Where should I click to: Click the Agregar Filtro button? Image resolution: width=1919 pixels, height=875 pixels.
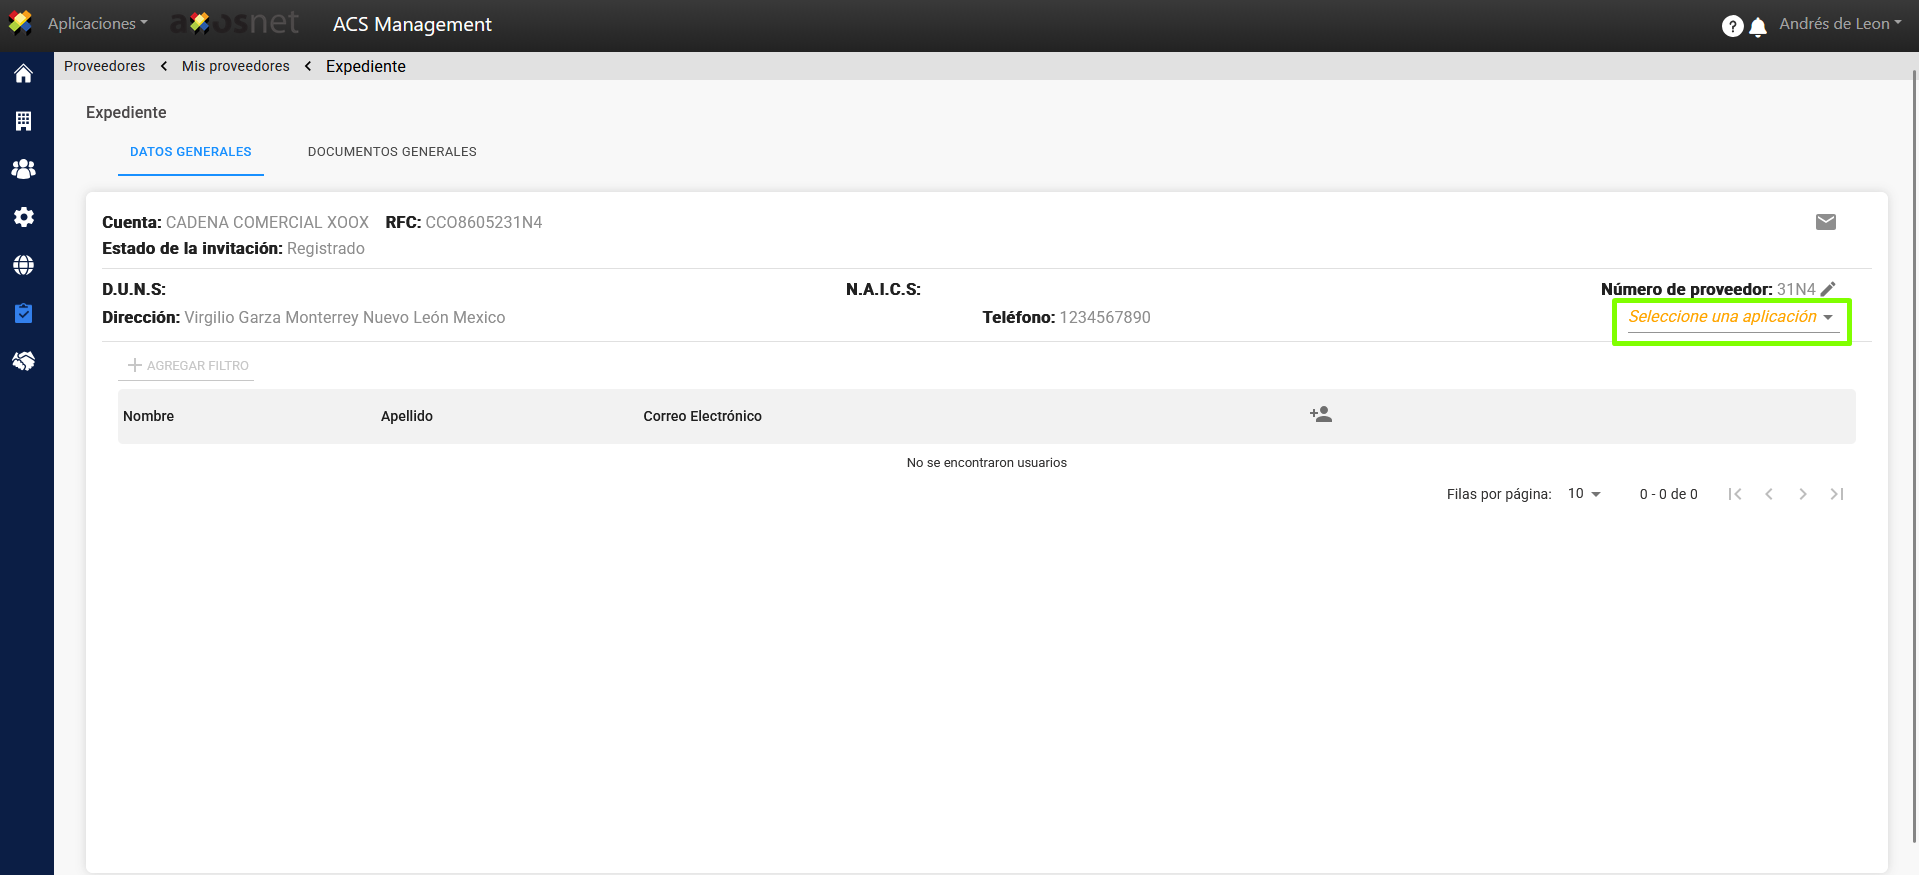(x=188, y=366)
